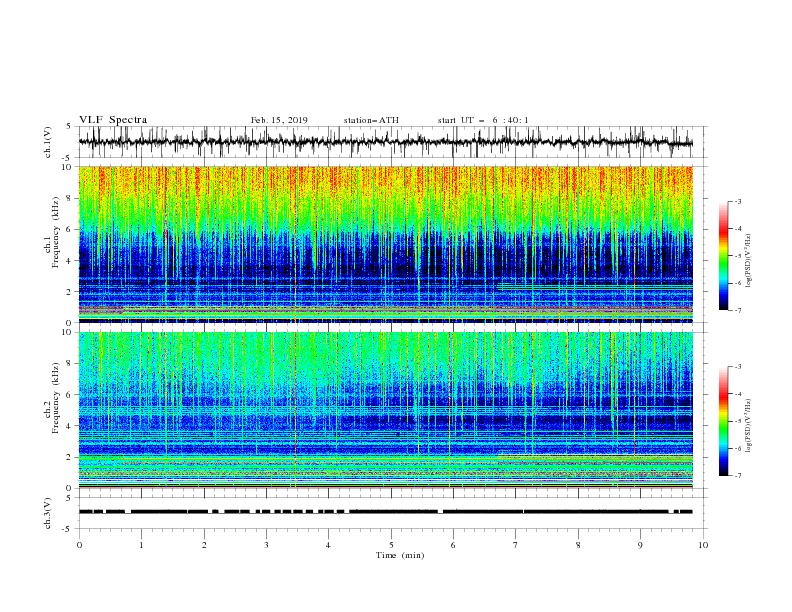
Task: Click the ch.1 color scale bar
Action: click(x=723, y=256)
